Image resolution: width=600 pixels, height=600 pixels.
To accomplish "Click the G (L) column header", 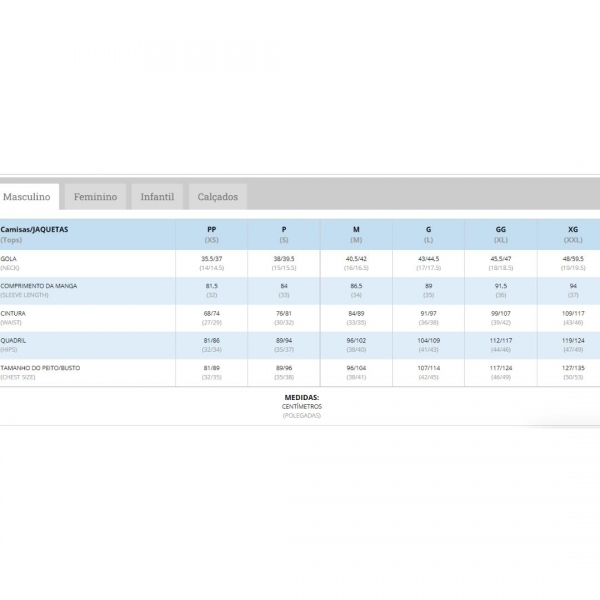I will (429, 234).
